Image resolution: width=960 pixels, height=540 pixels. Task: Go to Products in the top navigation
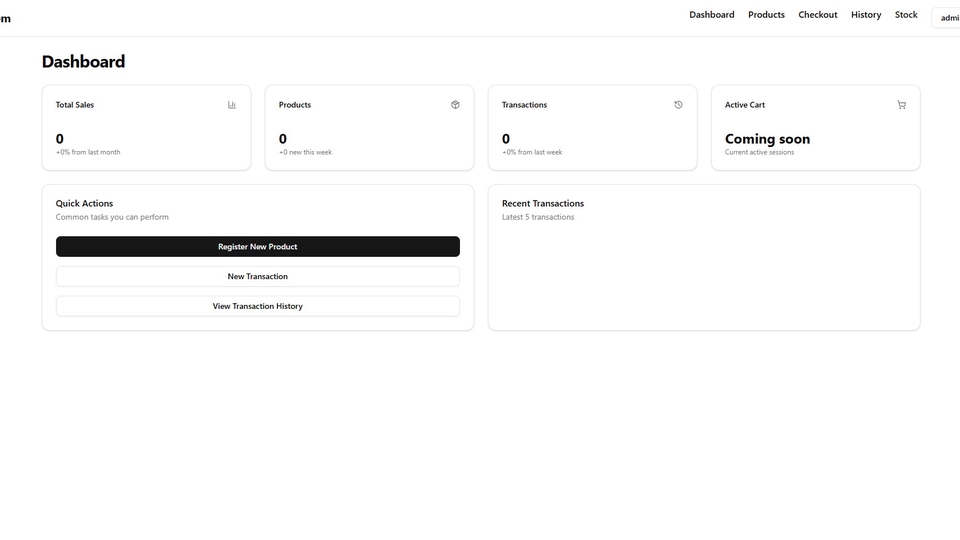point(766,15)
